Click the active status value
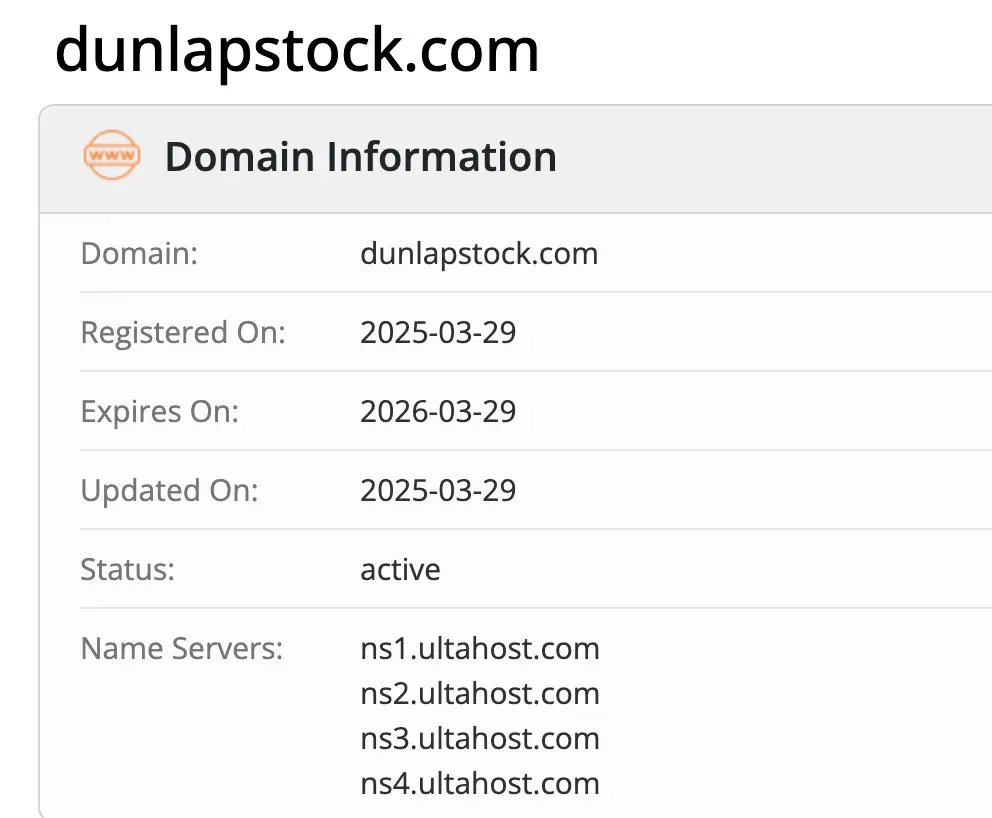The image size is (992, 818). coord(400,570)
